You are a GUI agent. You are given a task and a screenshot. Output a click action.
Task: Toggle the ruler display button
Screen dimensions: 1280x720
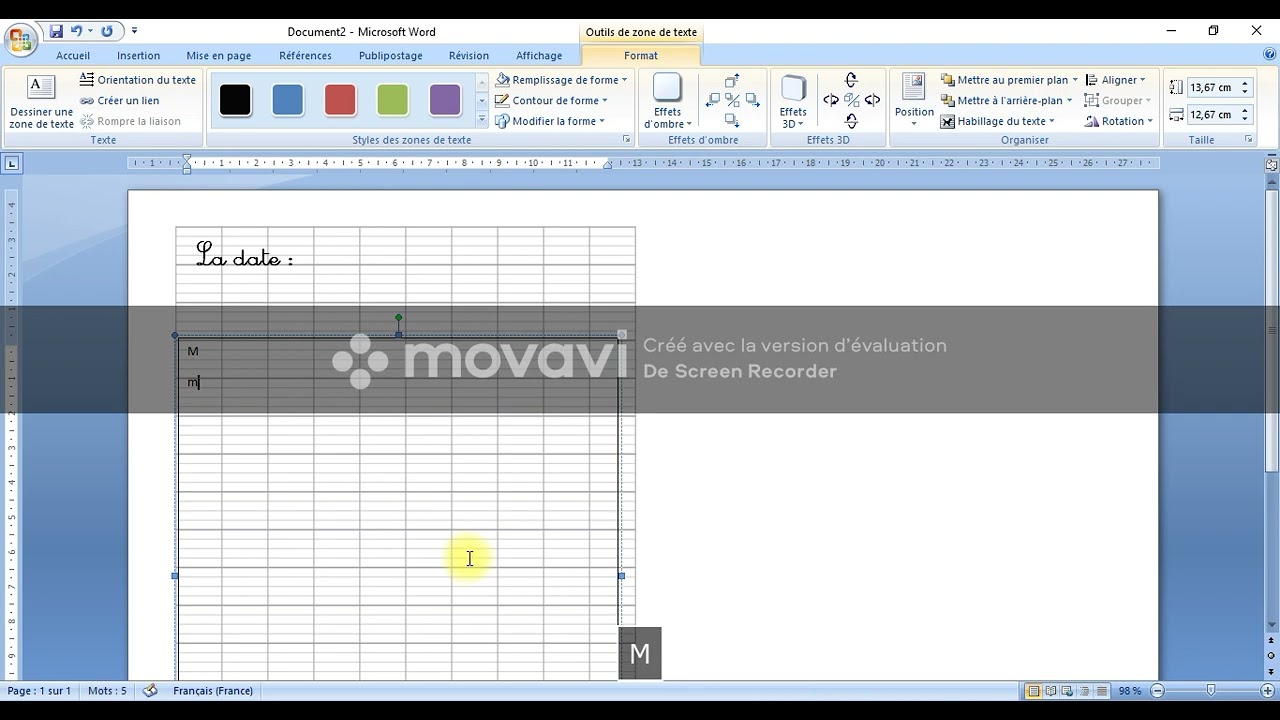[x=1272, y=163]
